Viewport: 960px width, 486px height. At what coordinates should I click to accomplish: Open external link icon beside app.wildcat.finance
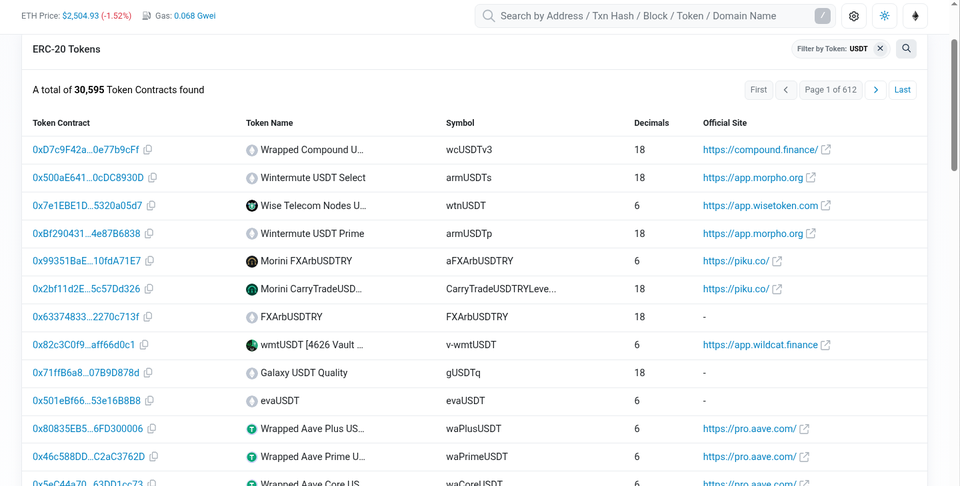pos(825,345)
